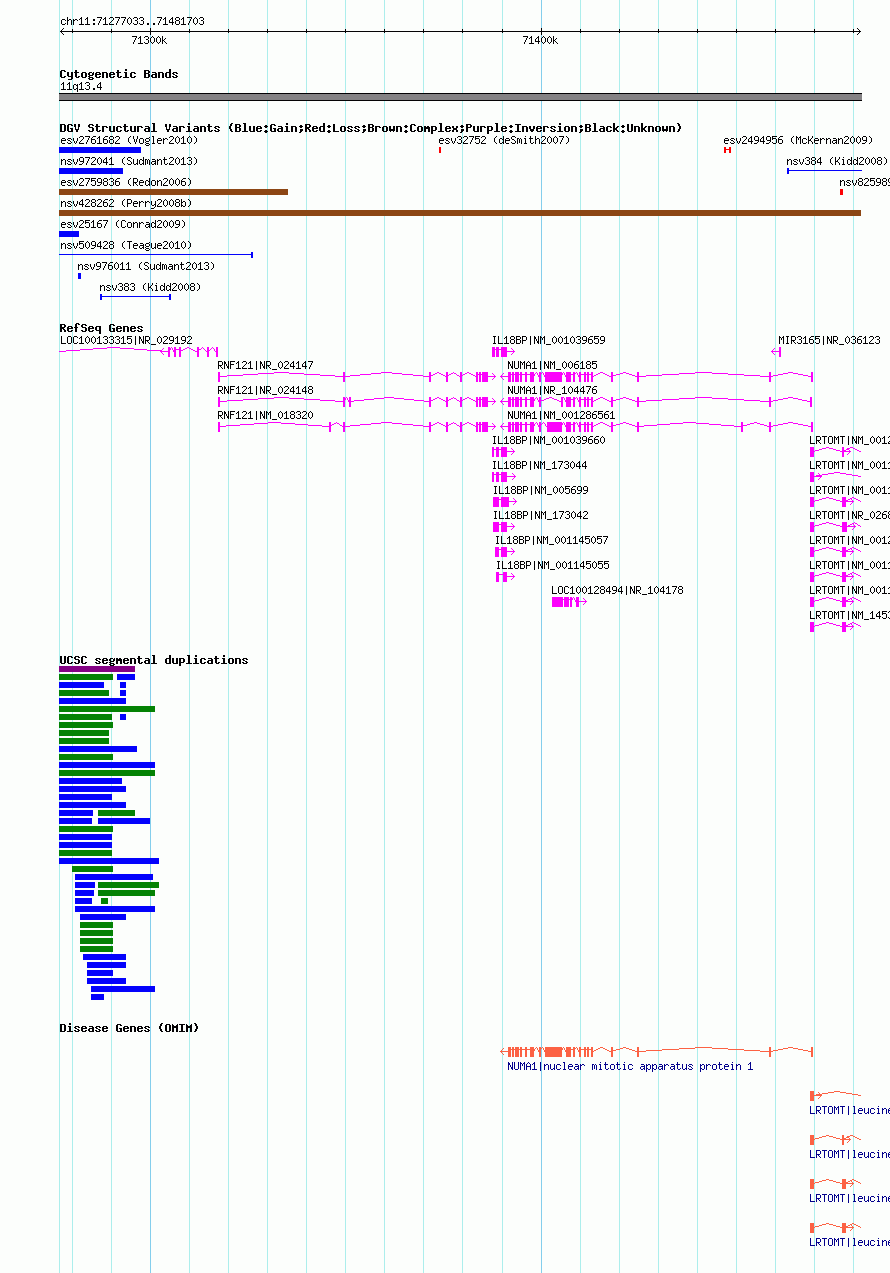Open variant esv32752 (deSmith2007) label

click(x=504, y=140)
